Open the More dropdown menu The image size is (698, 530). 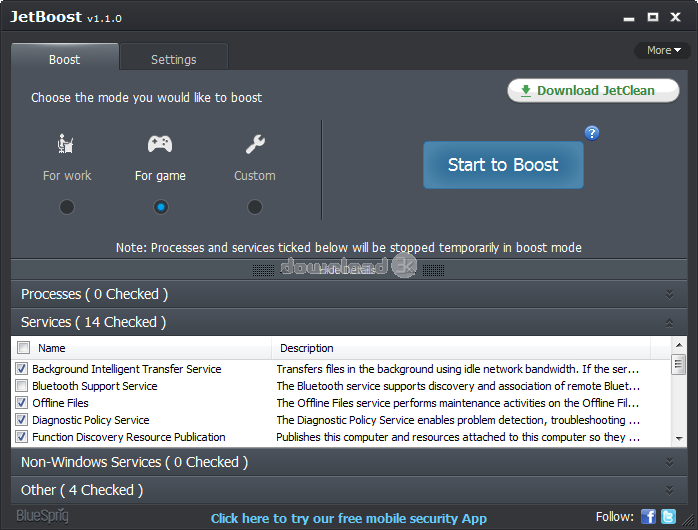pos(663,50)
